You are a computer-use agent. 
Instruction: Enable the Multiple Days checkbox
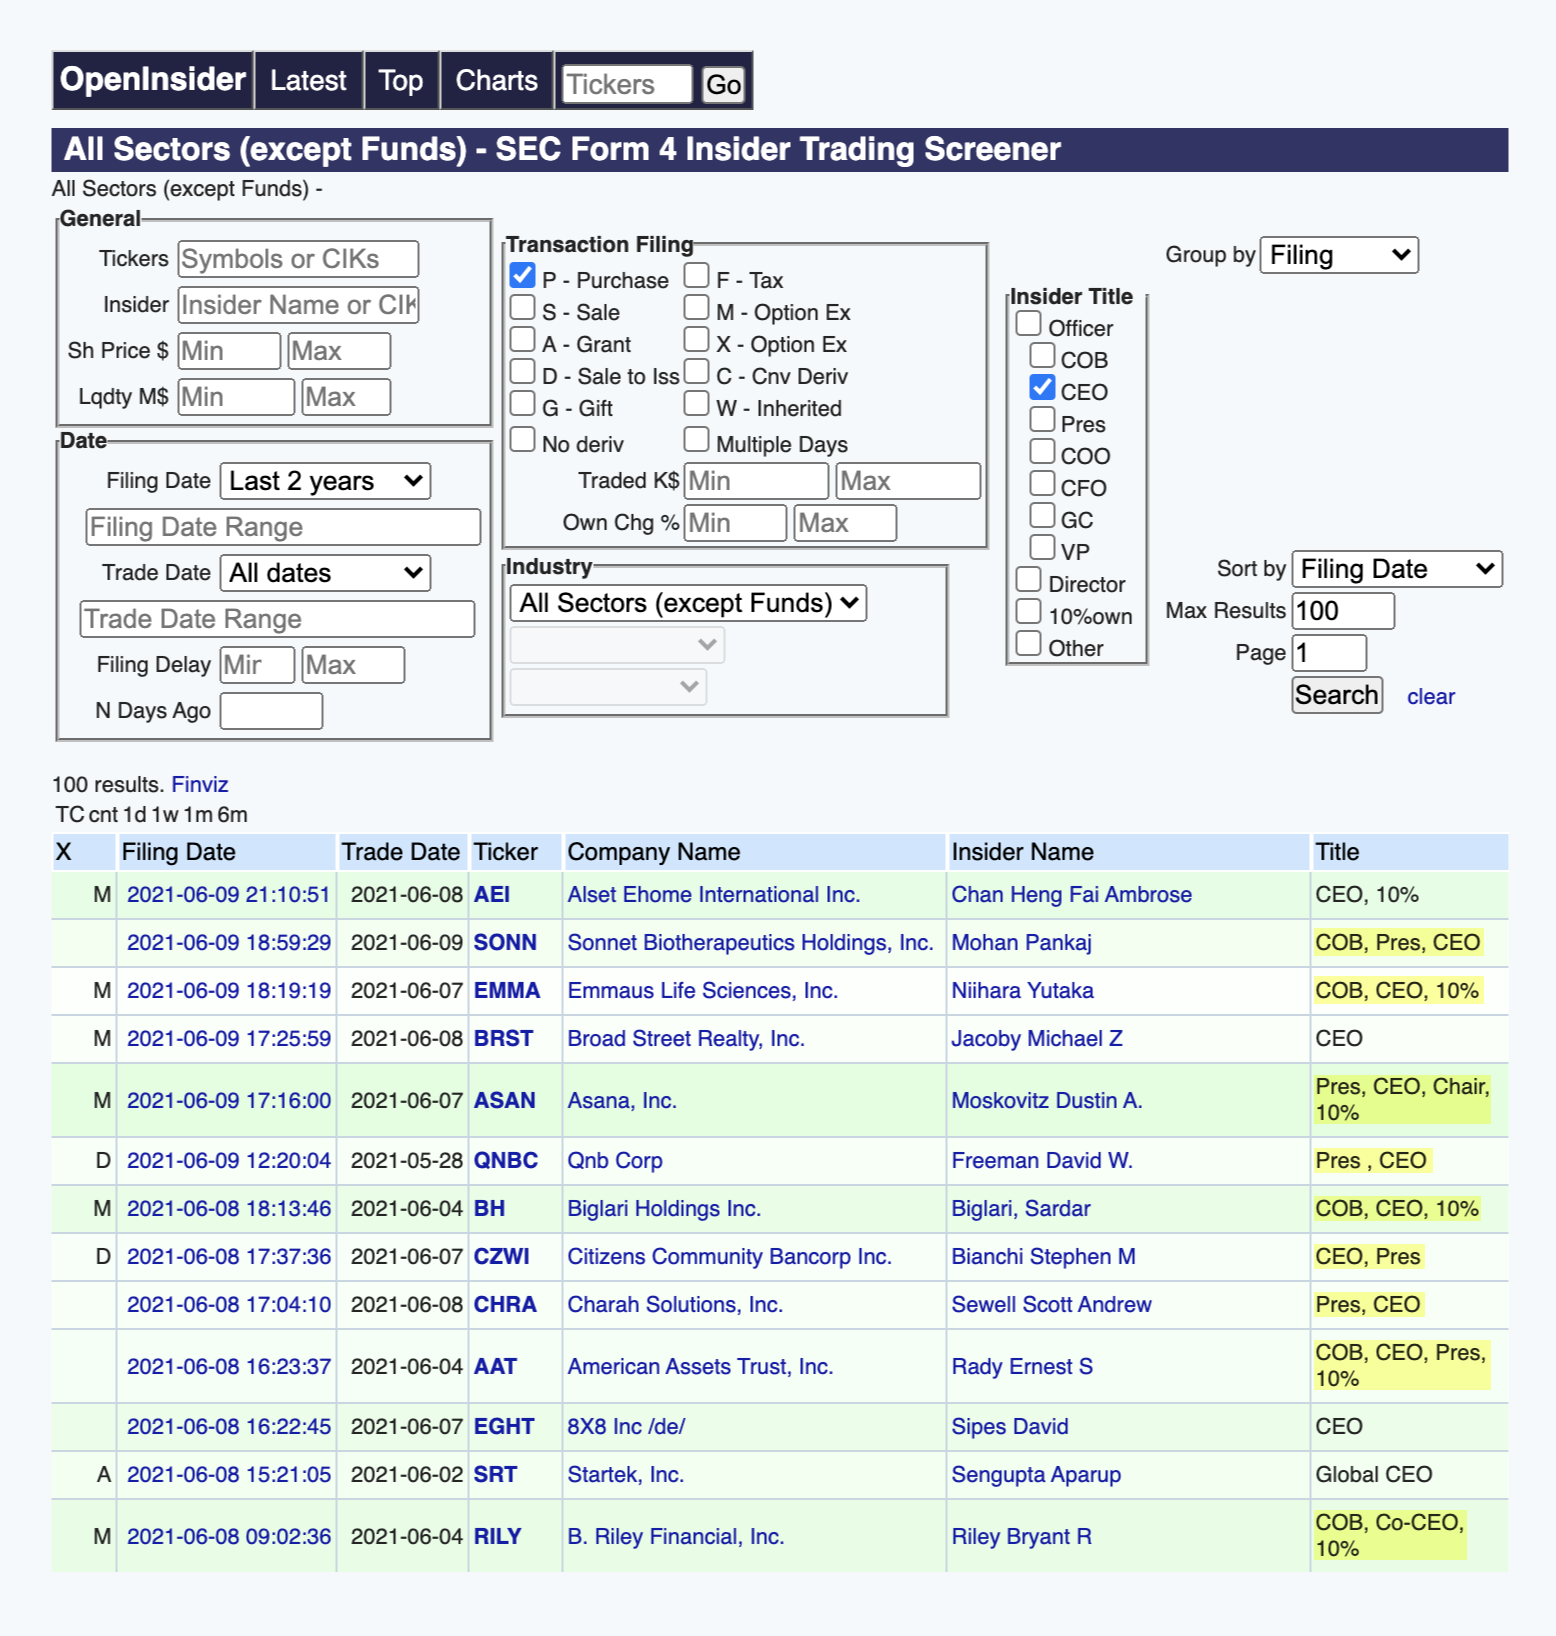click(696, 440)
